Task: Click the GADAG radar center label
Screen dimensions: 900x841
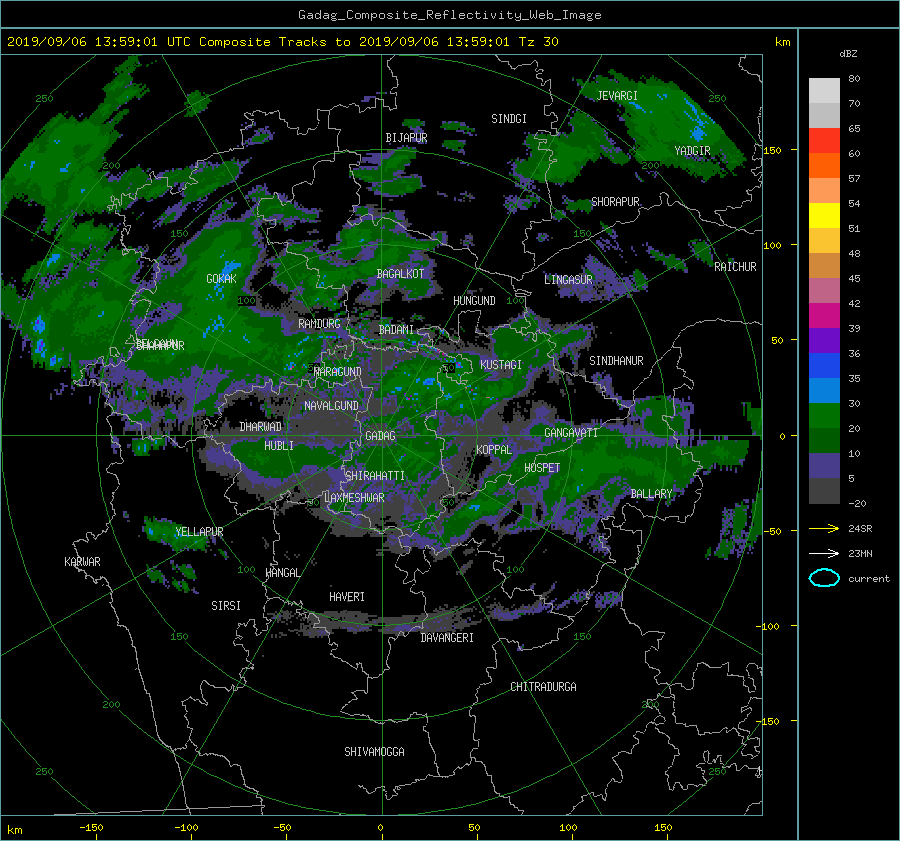Action: (381, 436)
